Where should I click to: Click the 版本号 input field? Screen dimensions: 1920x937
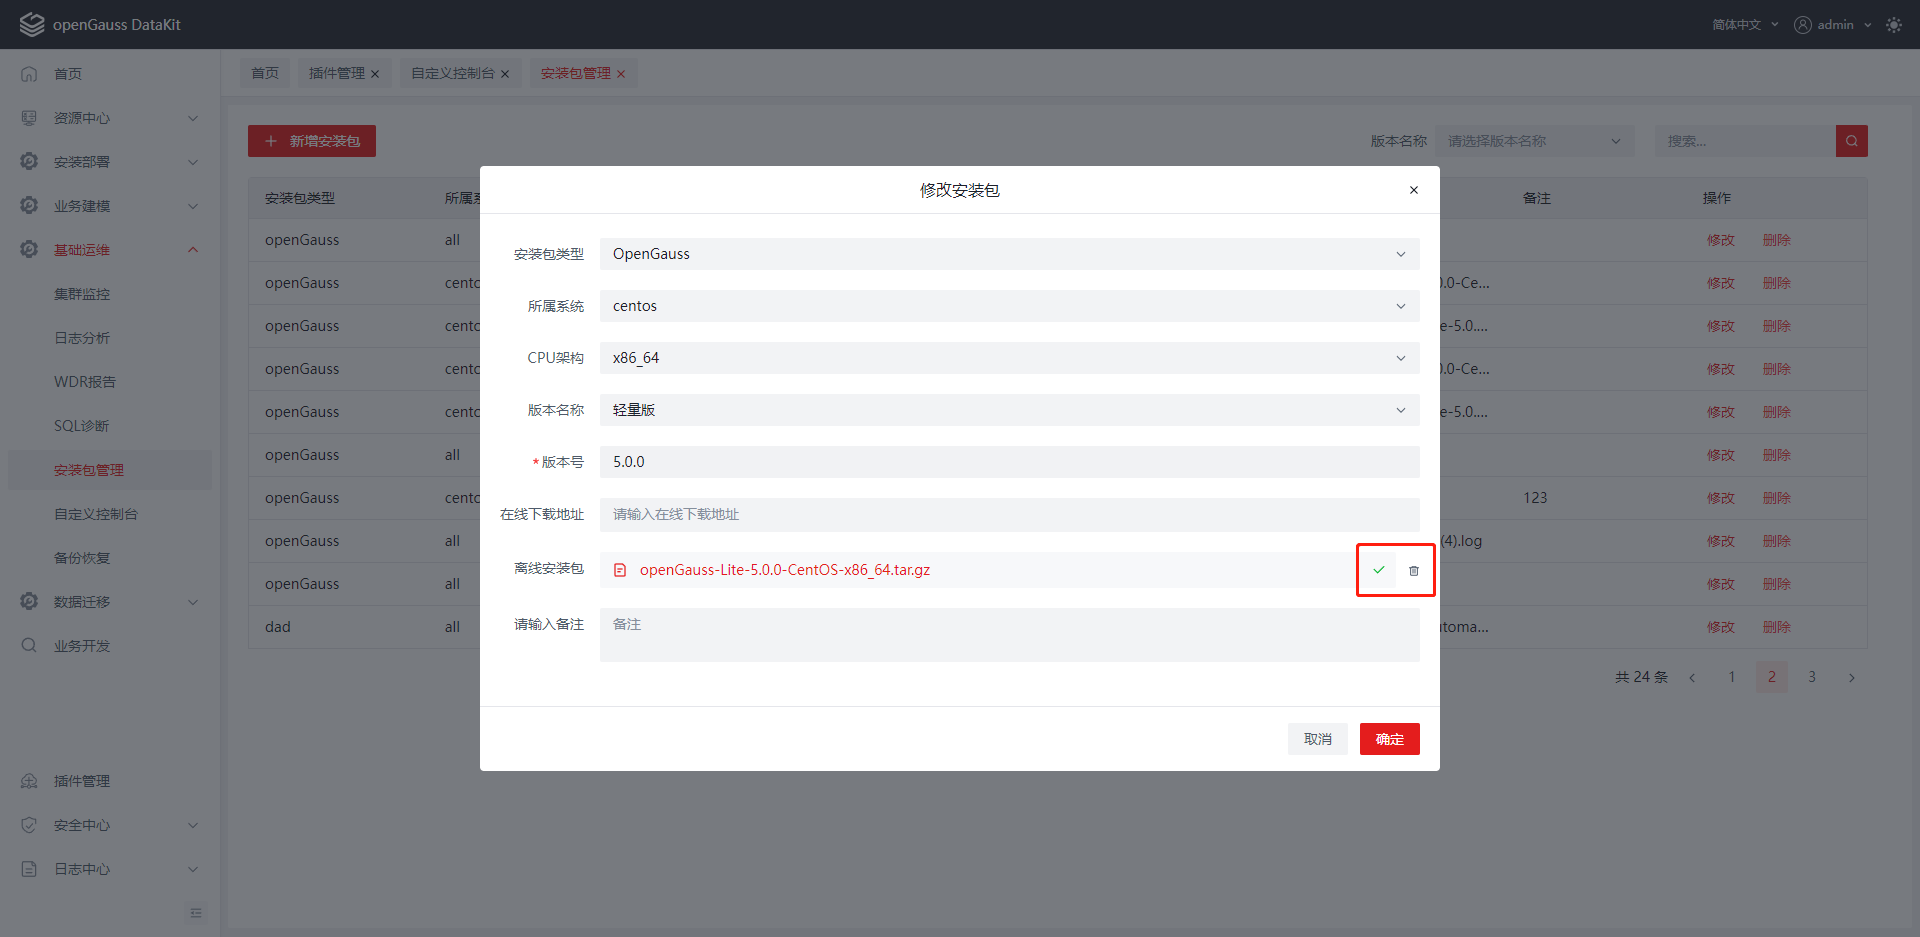(1009, 462)
